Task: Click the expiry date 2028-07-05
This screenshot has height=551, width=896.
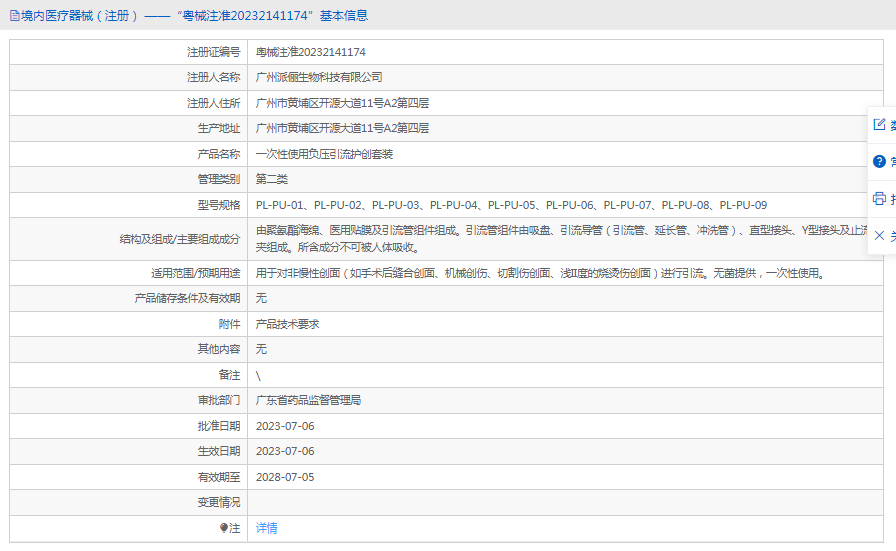Action: (x=285, y=477)
